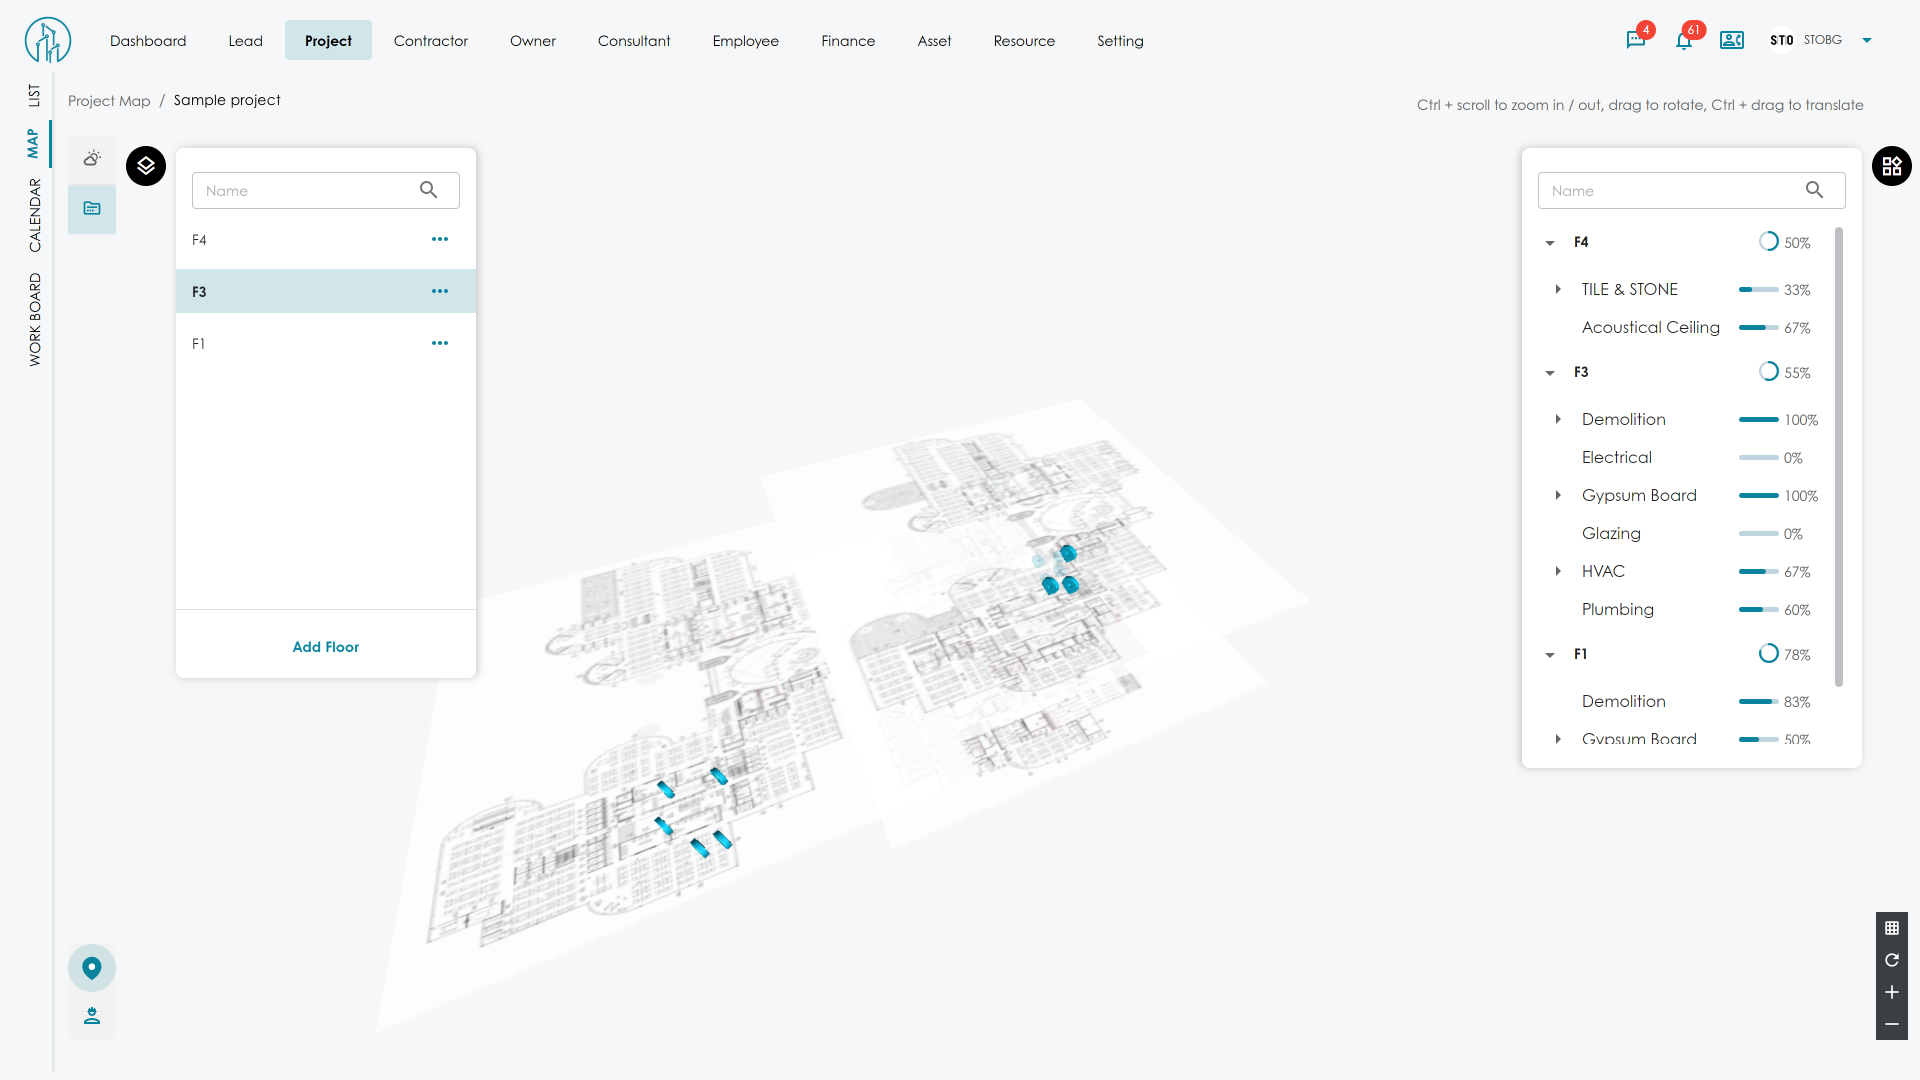
Task: Click the layers icon button
Action: 146,166
